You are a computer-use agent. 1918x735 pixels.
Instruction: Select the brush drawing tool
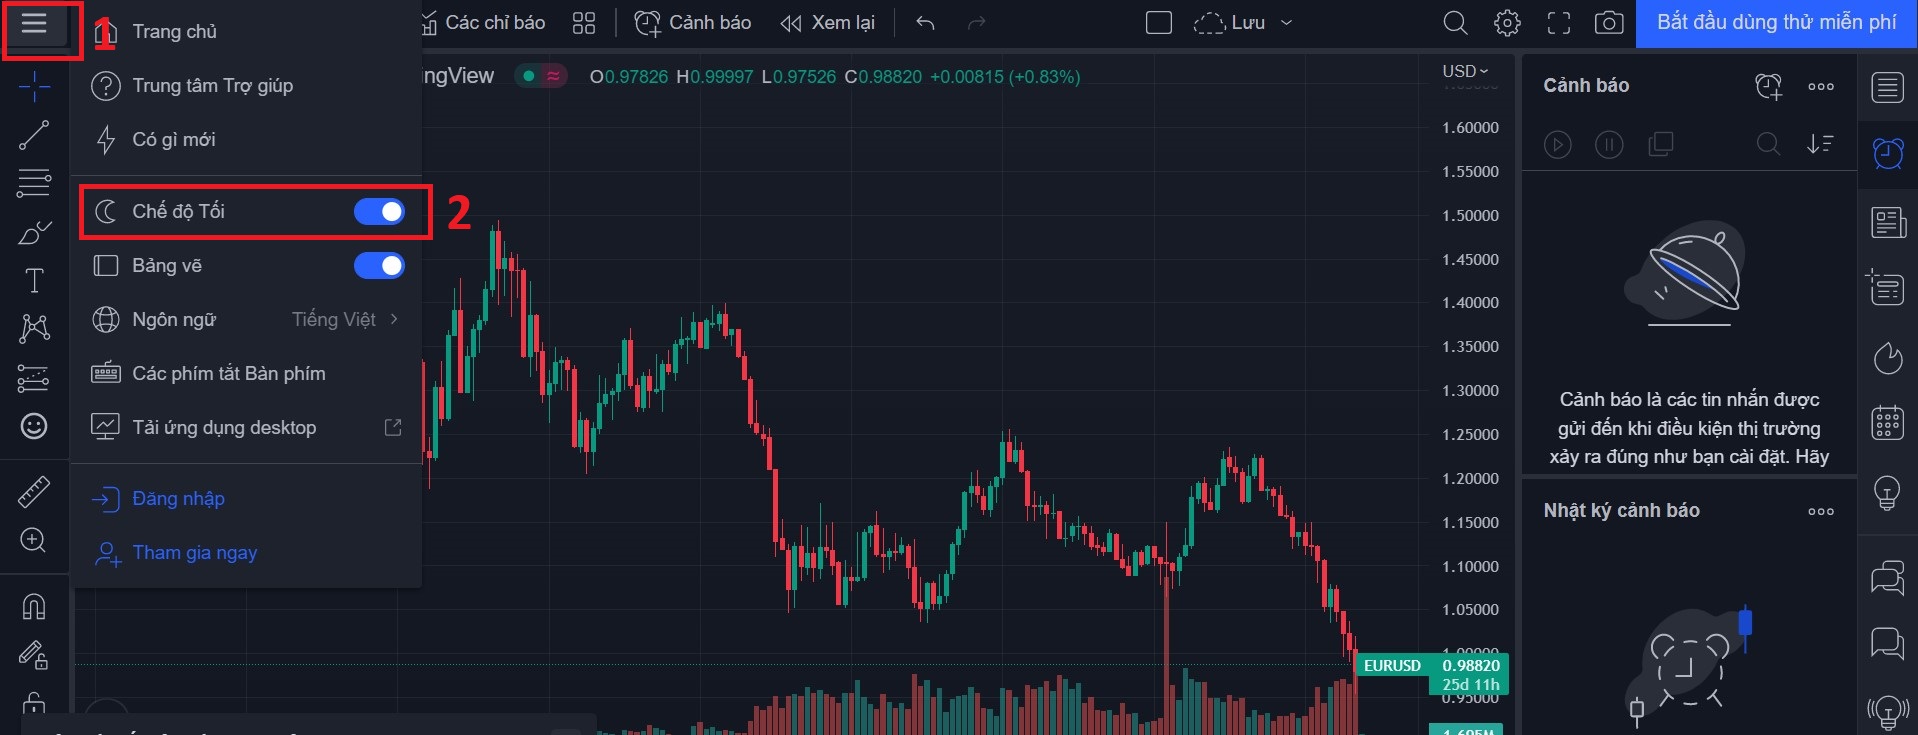click(34, 232)
